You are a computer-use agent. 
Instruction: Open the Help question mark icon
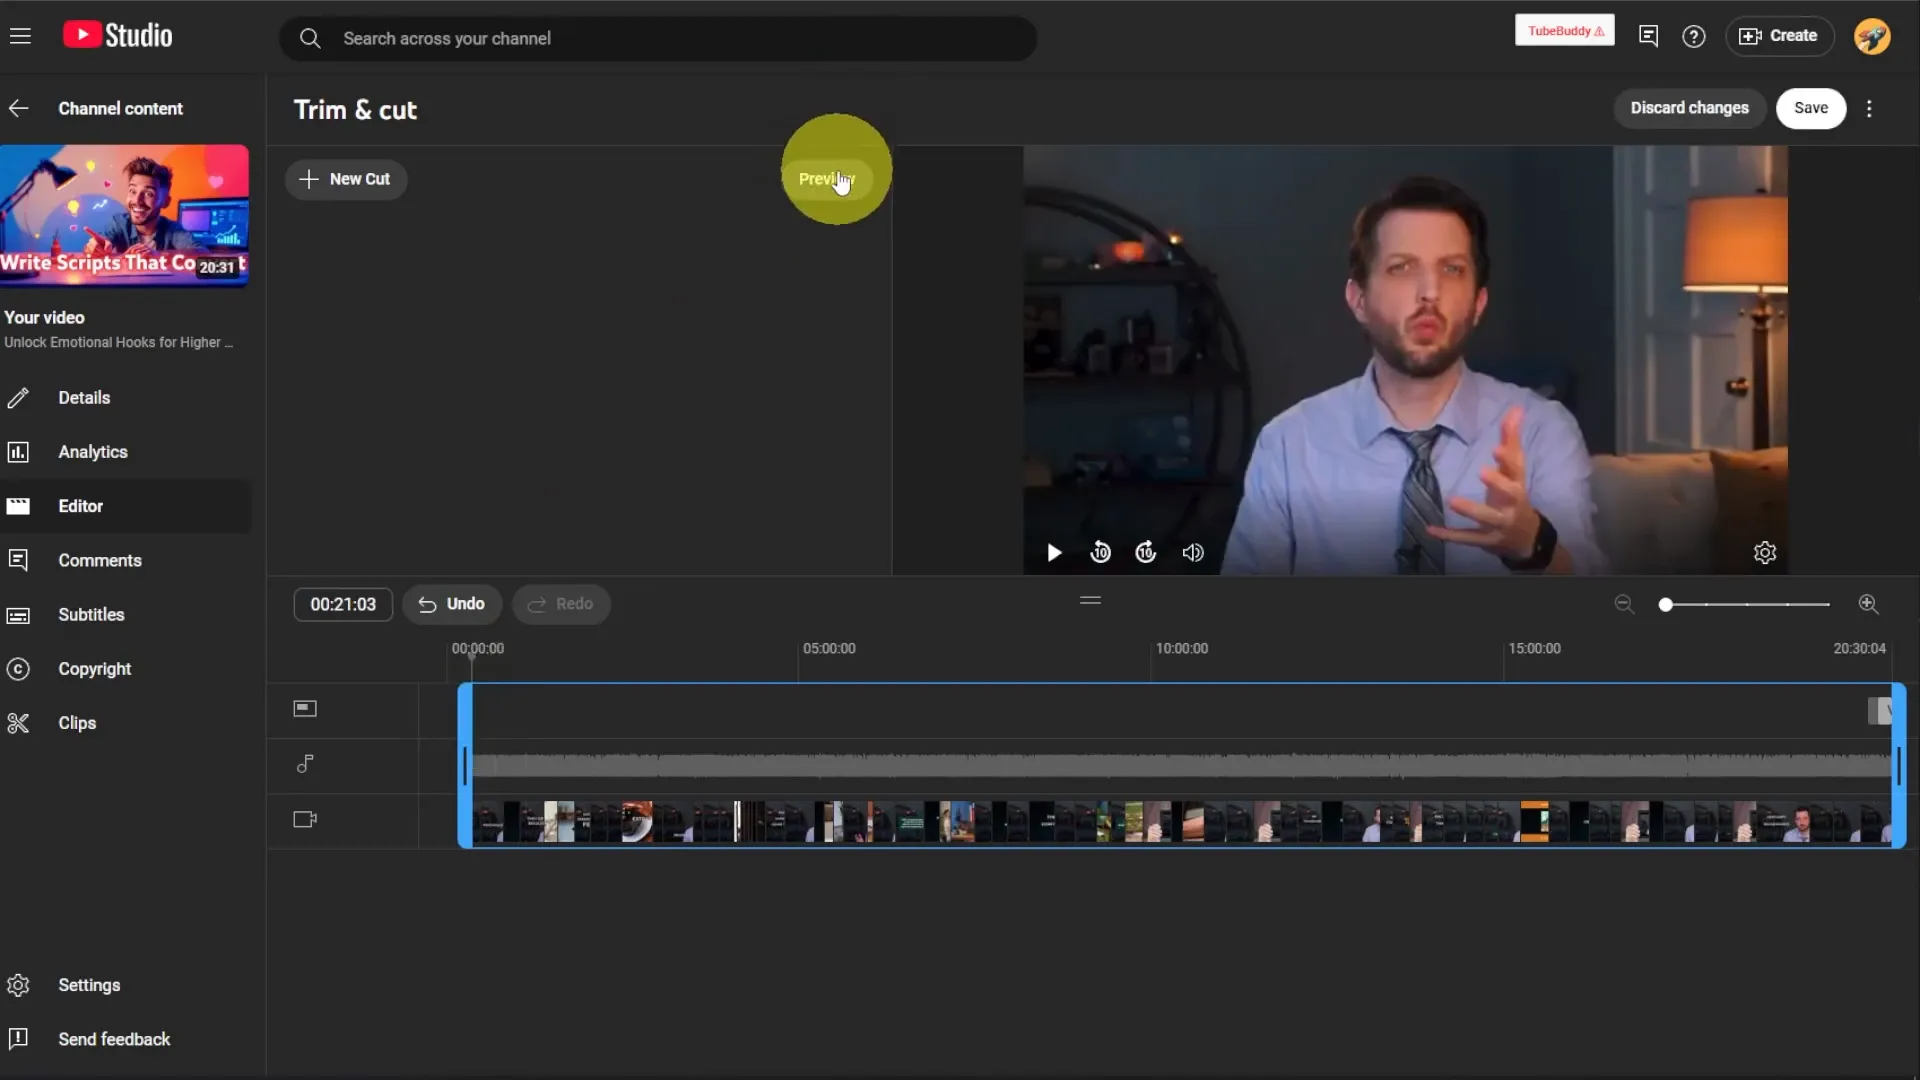tap(1693, 36)
